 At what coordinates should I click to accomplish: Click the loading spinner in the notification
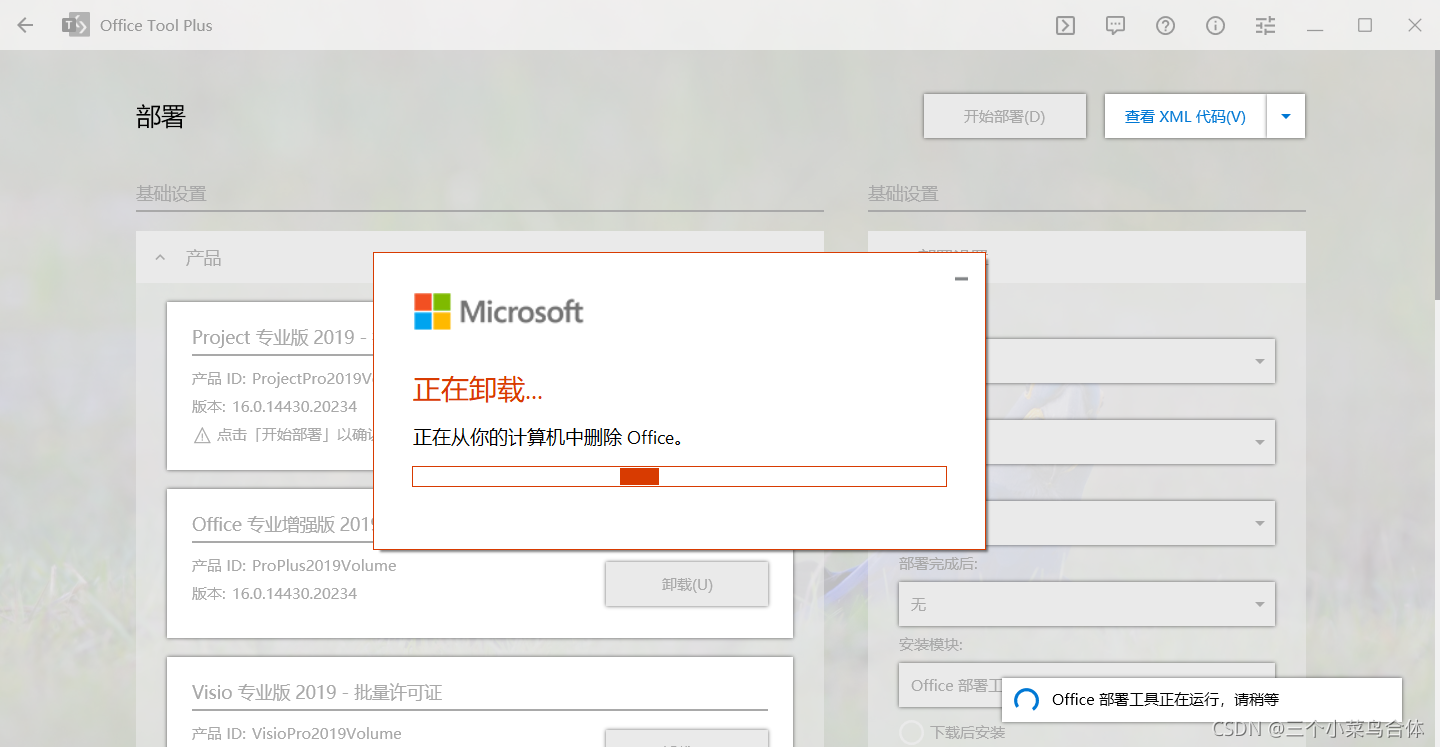pos(1025,700)
